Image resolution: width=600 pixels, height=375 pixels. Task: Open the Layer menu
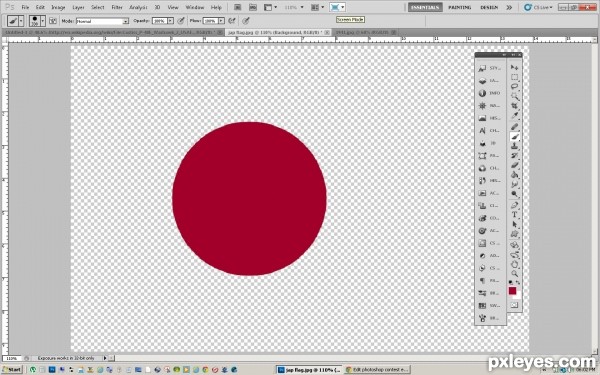[78, 7]
